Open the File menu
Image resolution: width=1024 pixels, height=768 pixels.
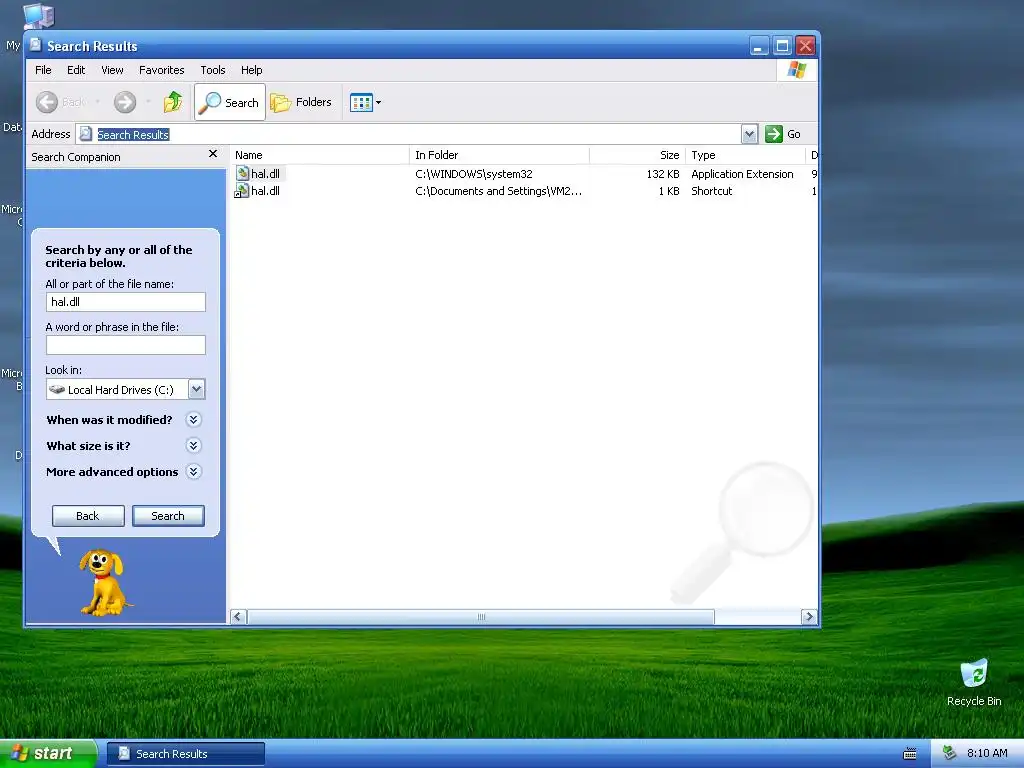click(x=43, y=70)
